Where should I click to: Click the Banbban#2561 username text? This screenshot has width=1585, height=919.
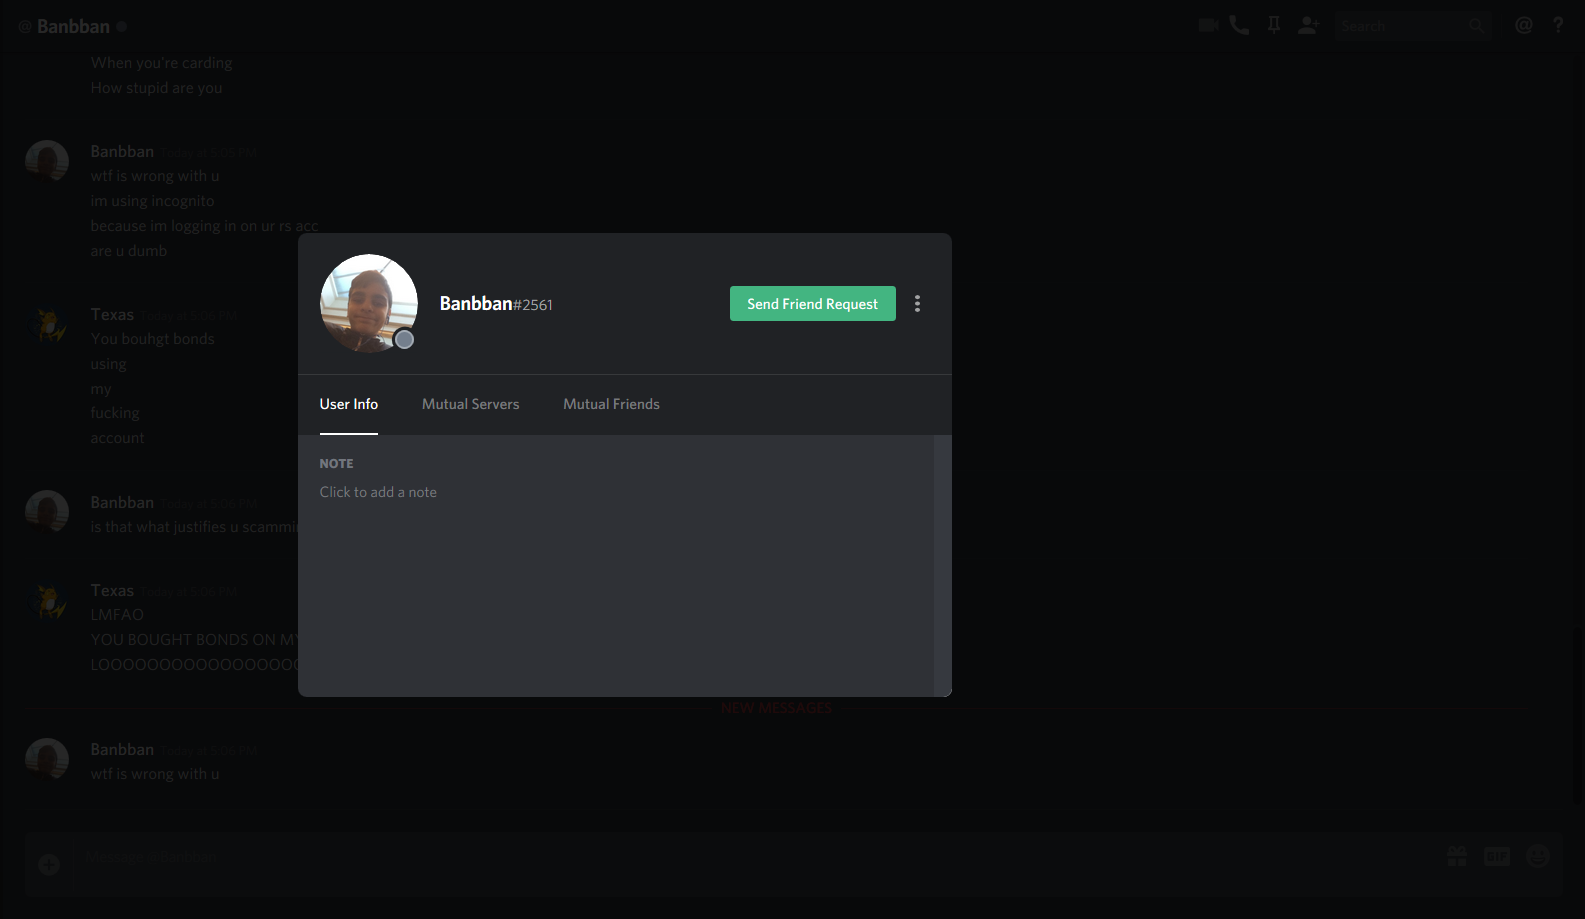(x=496, y=304)
